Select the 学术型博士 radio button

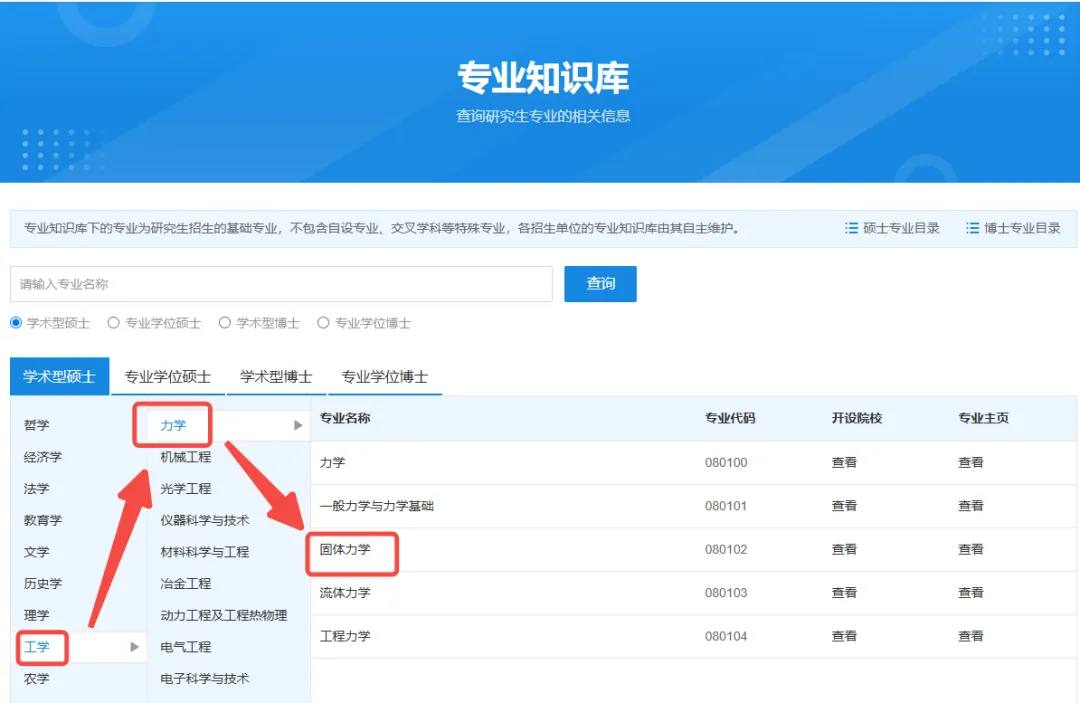(x=225, y=323)
